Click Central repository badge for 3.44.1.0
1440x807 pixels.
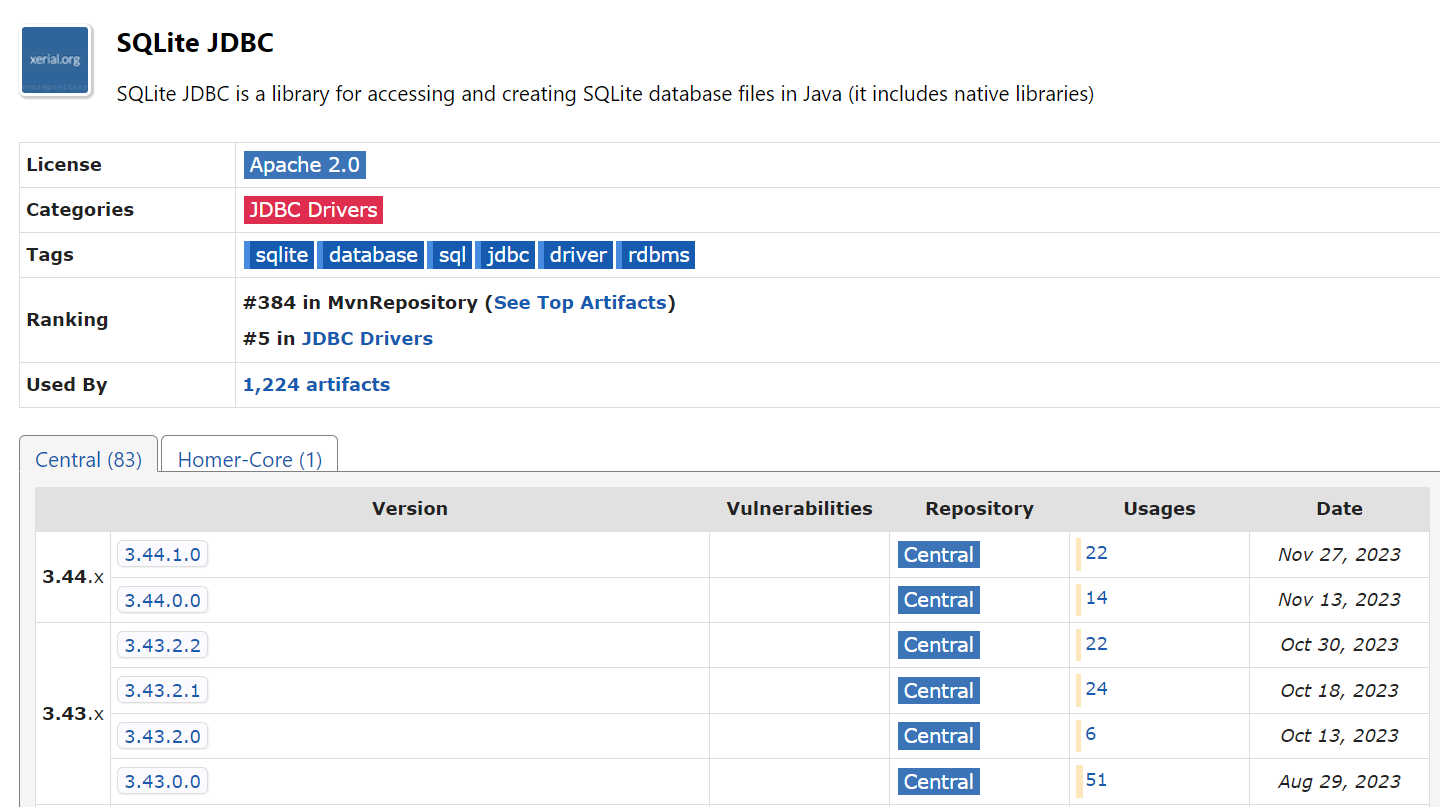point(939,555)
